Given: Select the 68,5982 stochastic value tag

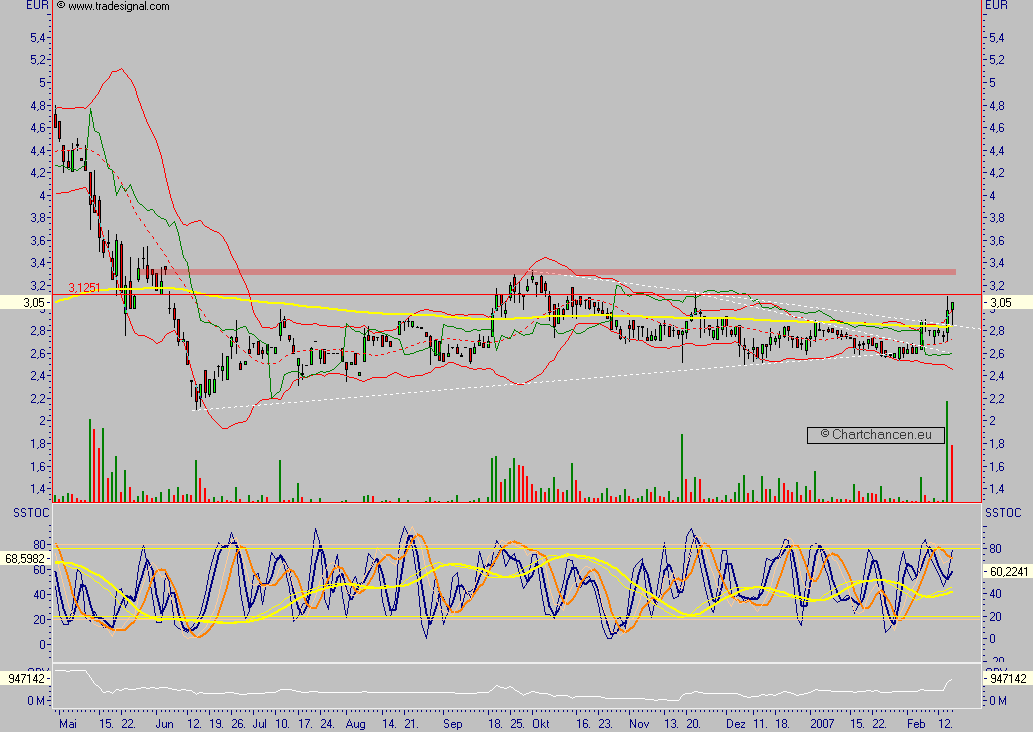Looking at the screenshot, I should [x=25, y=559].
